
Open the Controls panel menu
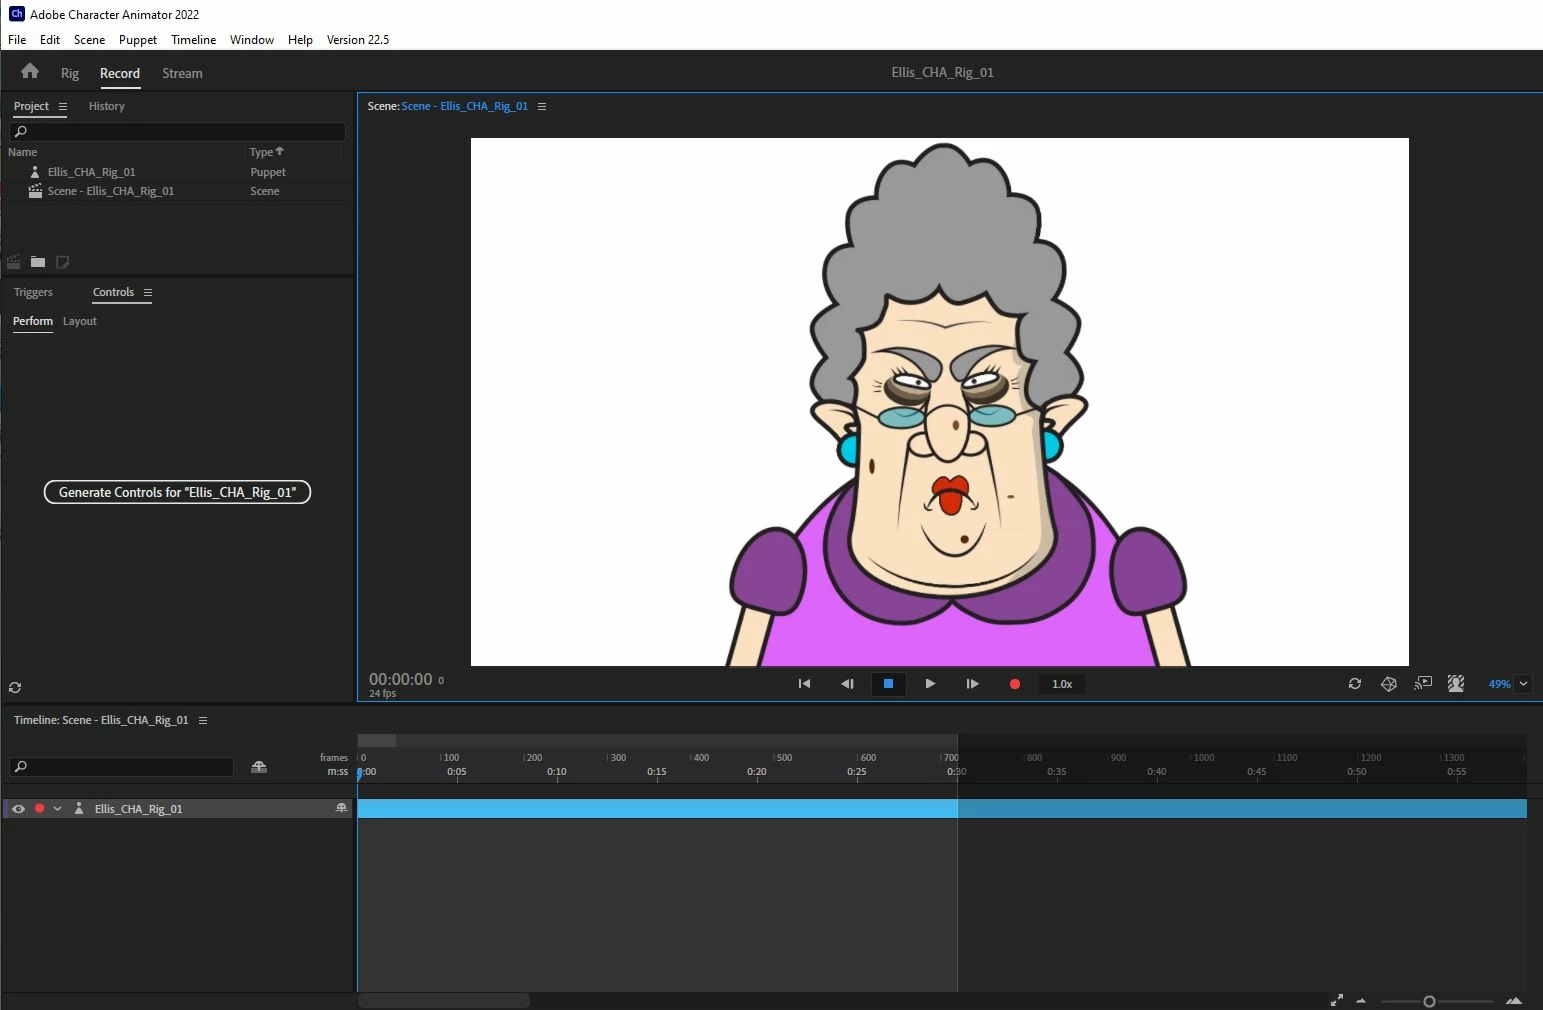(148, 292)
